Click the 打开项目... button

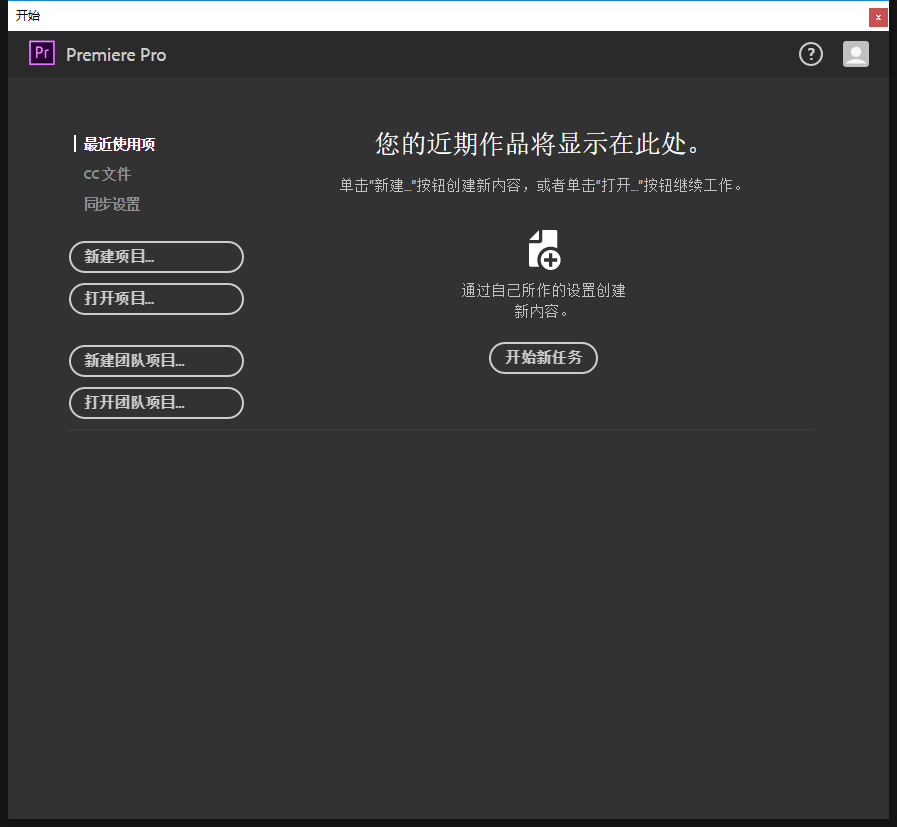point(156,299)
